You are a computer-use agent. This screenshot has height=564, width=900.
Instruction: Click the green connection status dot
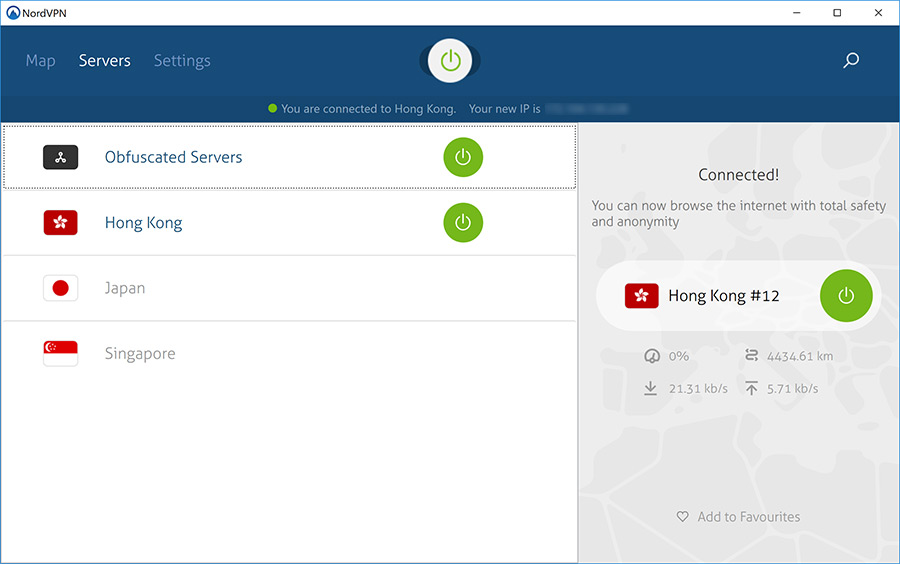[x=273, y=108]
